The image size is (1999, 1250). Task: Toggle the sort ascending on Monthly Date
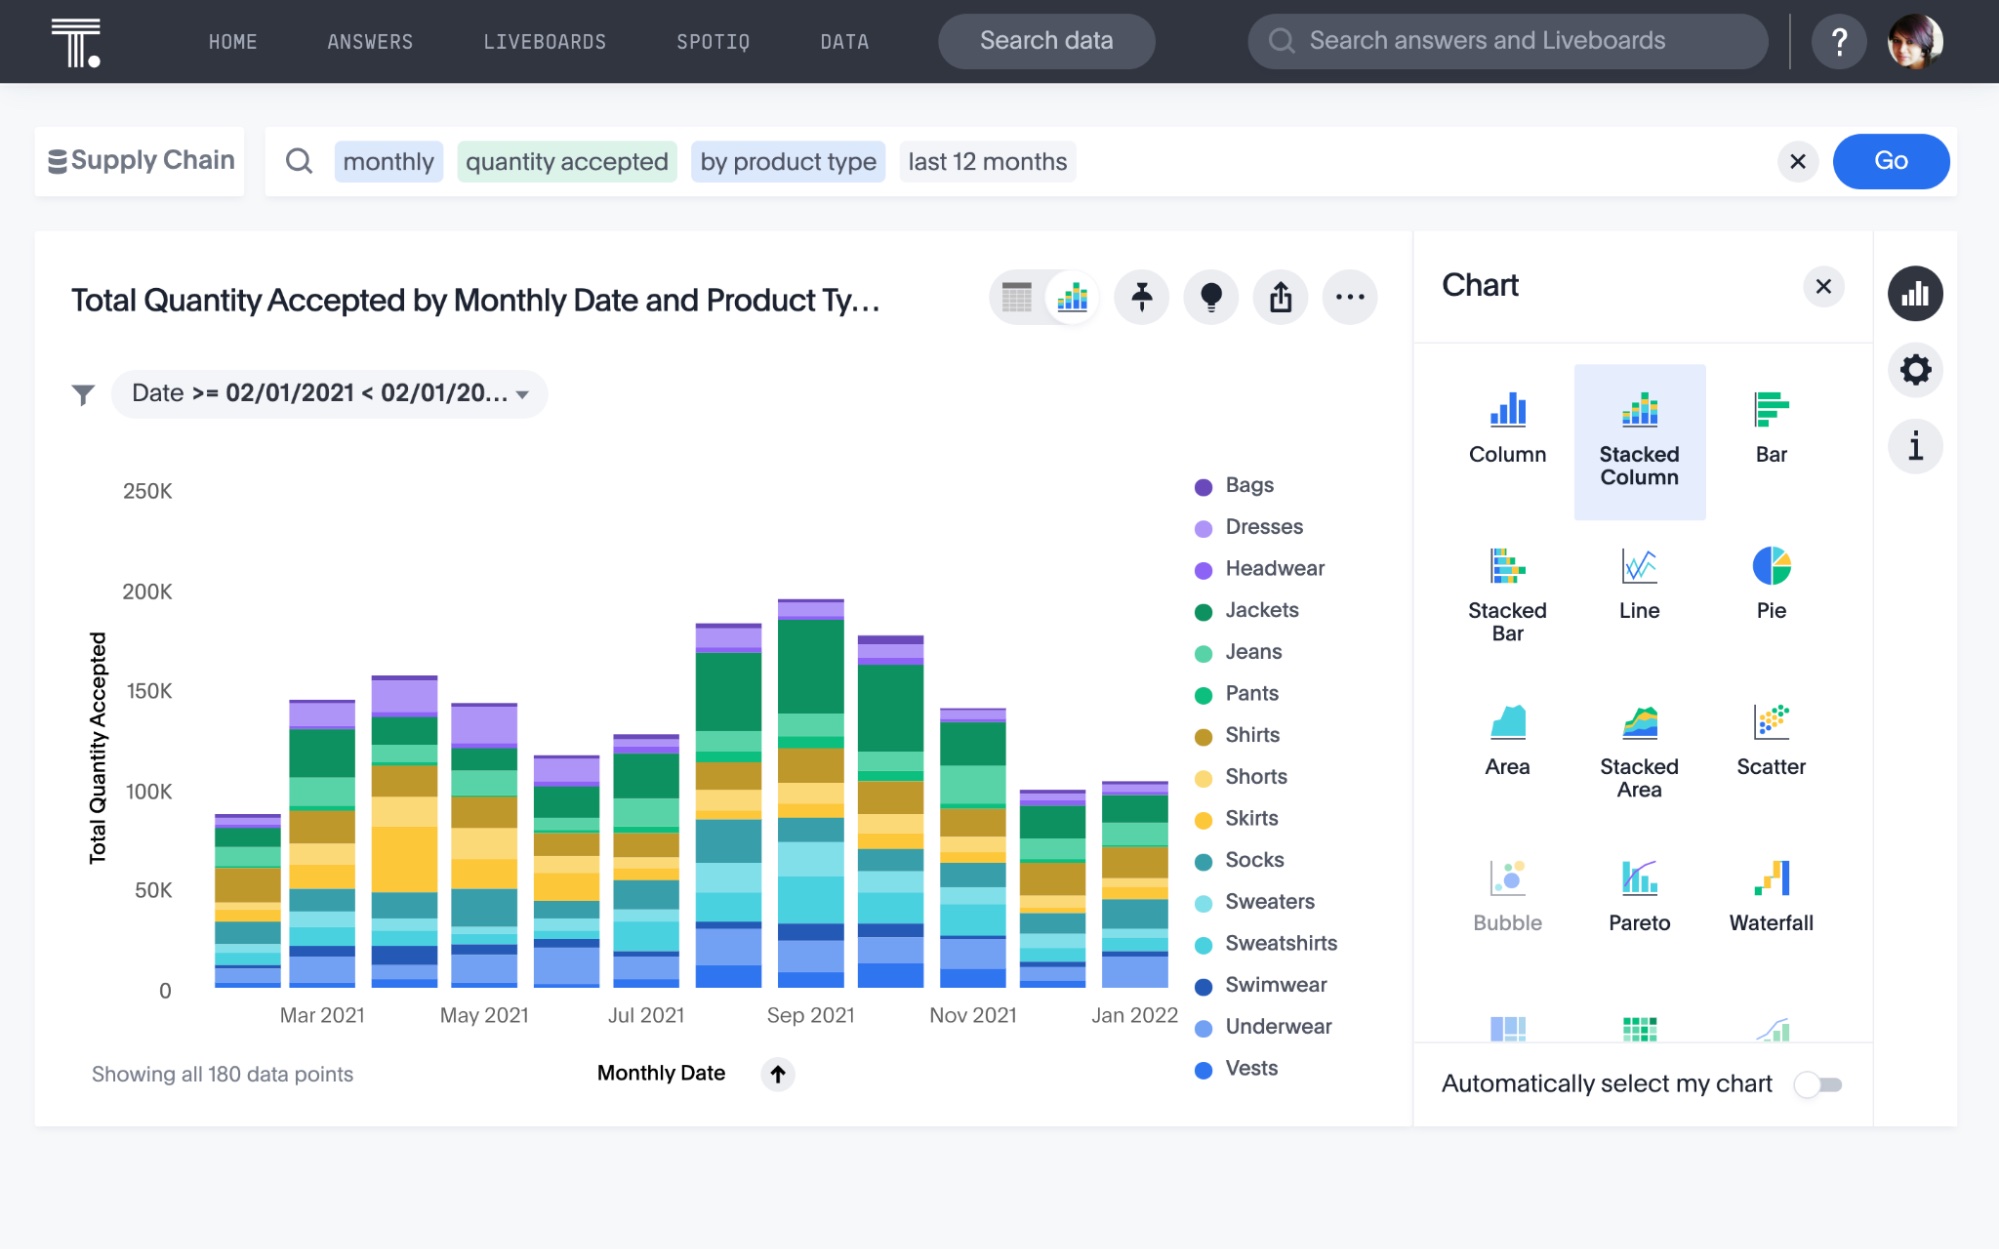(775, 1071)
